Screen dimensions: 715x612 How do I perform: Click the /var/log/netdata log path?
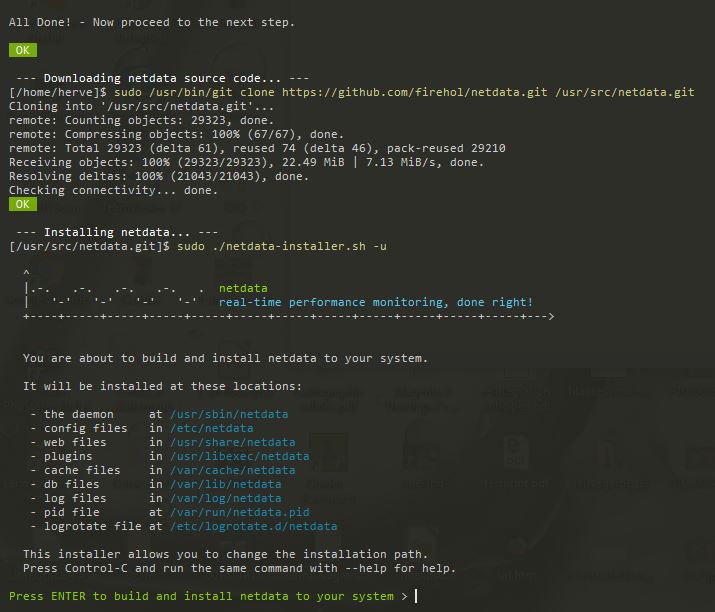click(x=226, y=498)
